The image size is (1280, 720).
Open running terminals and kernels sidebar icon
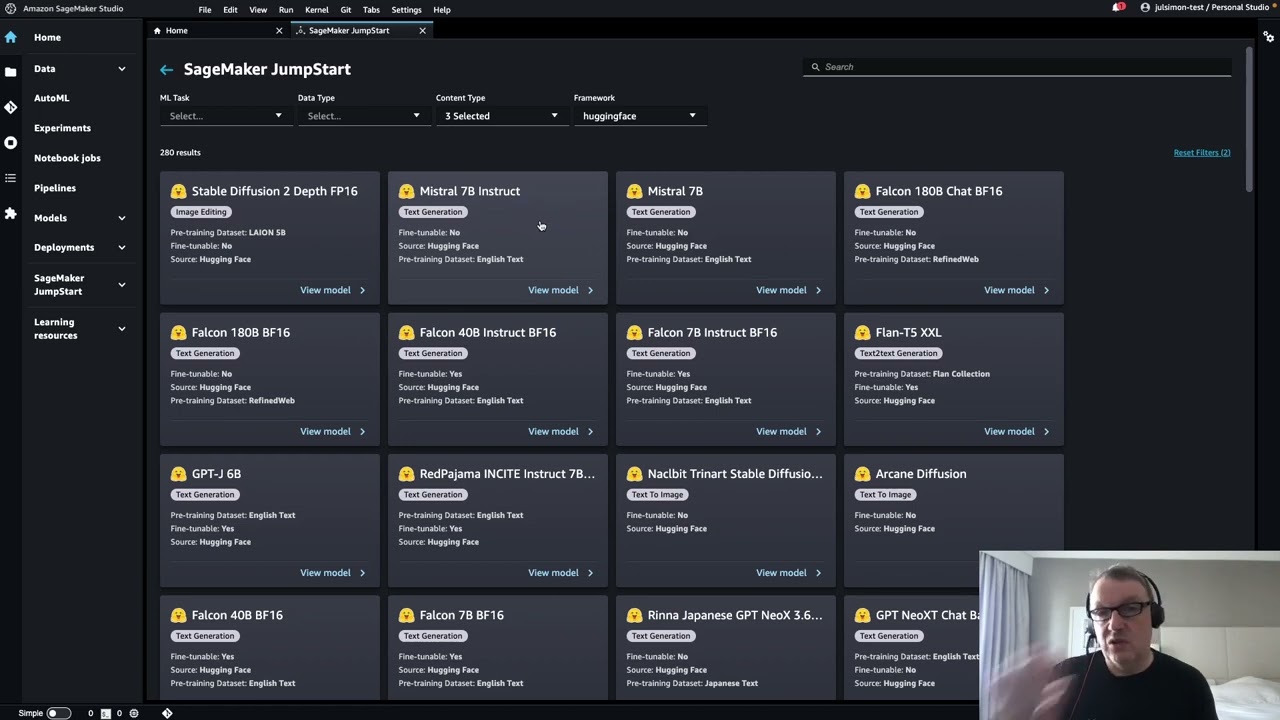pyautogui.click(x=10, y=143)
